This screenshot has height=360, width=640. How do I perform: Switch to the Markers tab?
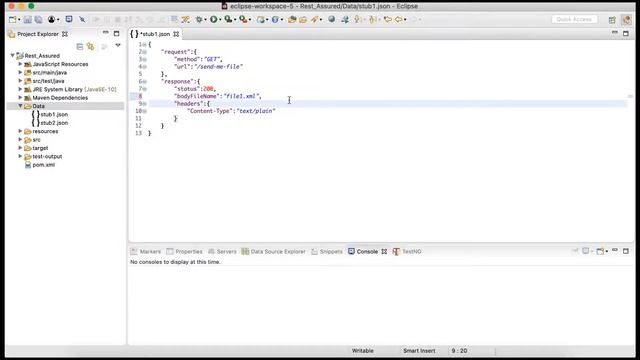click(x=146, y=251)
